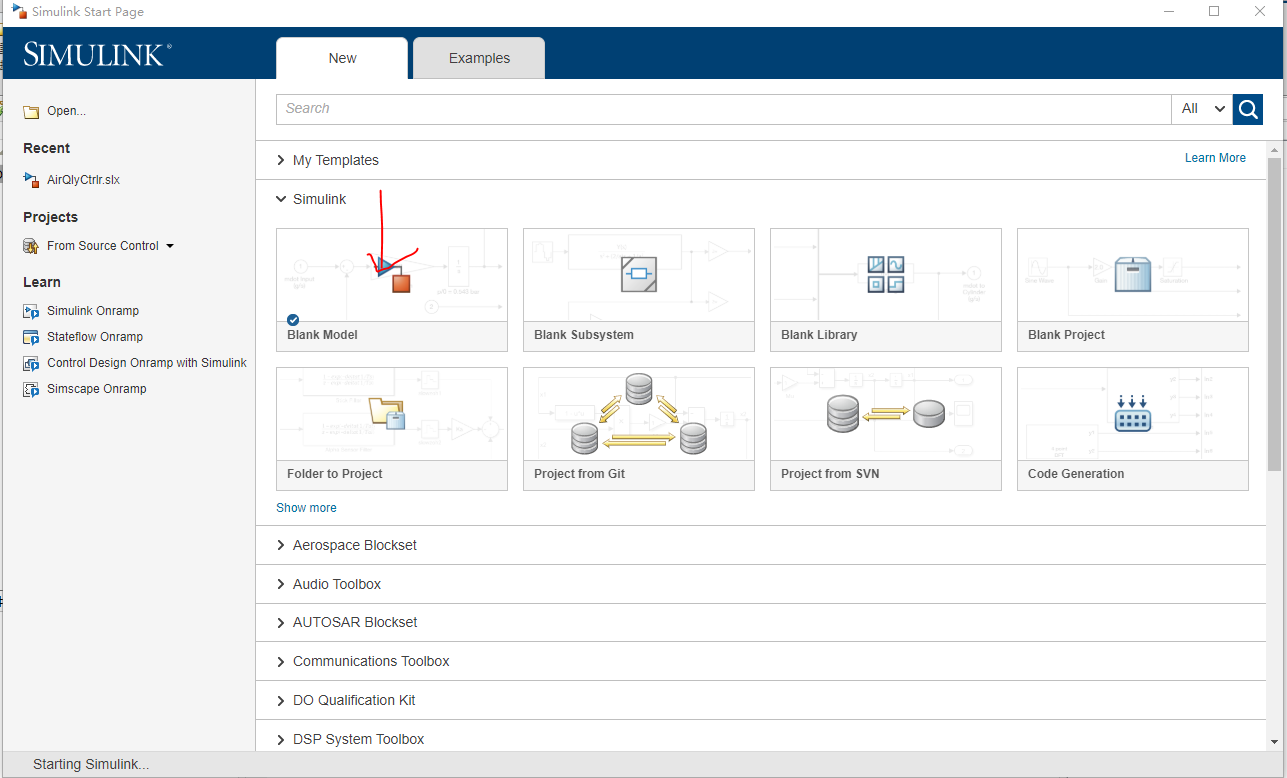Click the Project from SVN label
The image size is (1287, 778).
click(830, 474)
